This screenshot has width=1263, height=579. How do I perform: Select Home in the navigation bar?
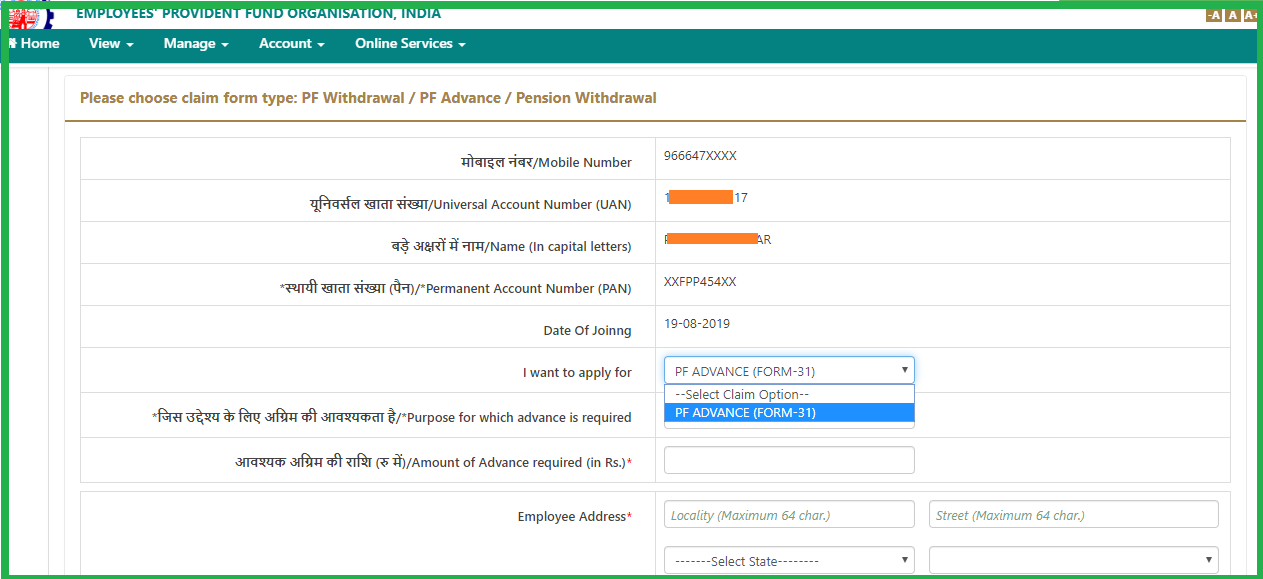click(33, 44)
